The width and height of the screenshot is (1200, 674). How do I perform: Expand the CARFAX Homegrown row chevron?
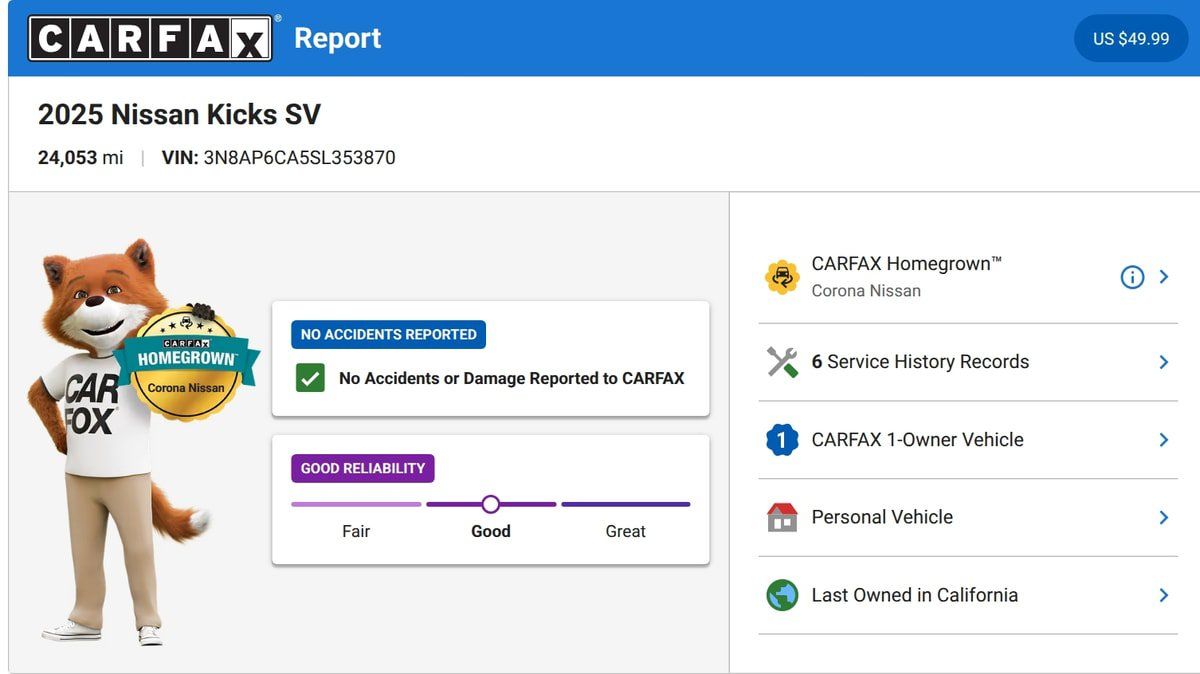[x=1164, y=277]
